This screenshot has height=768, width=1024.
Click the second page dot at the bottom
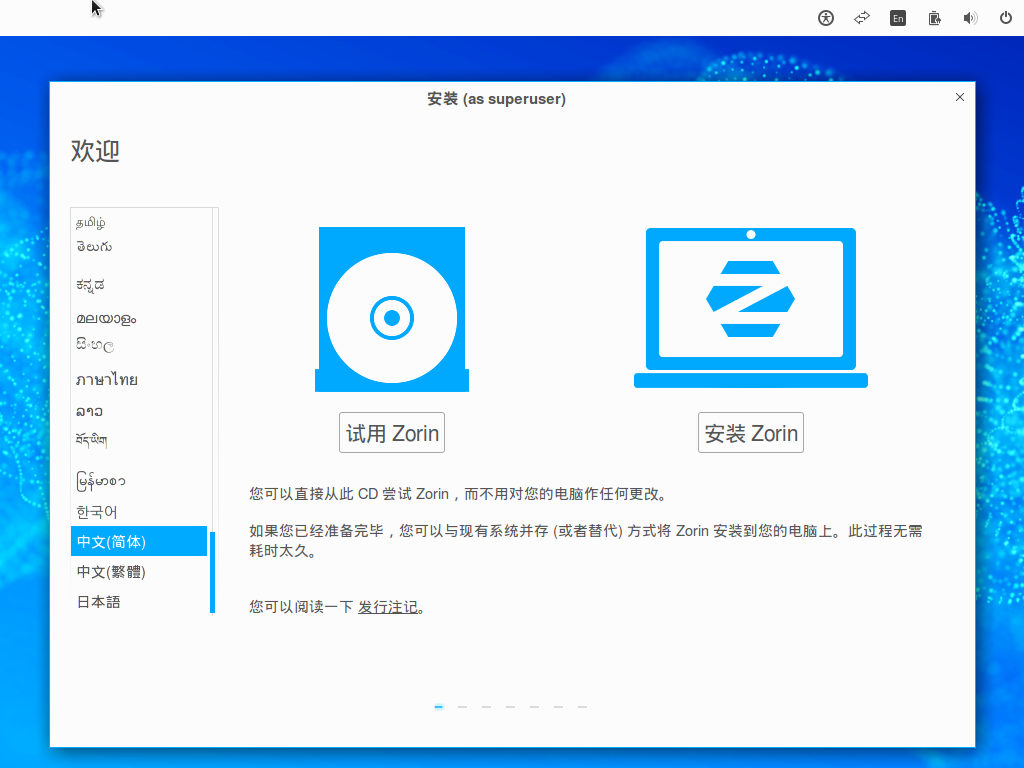(462, 706)
